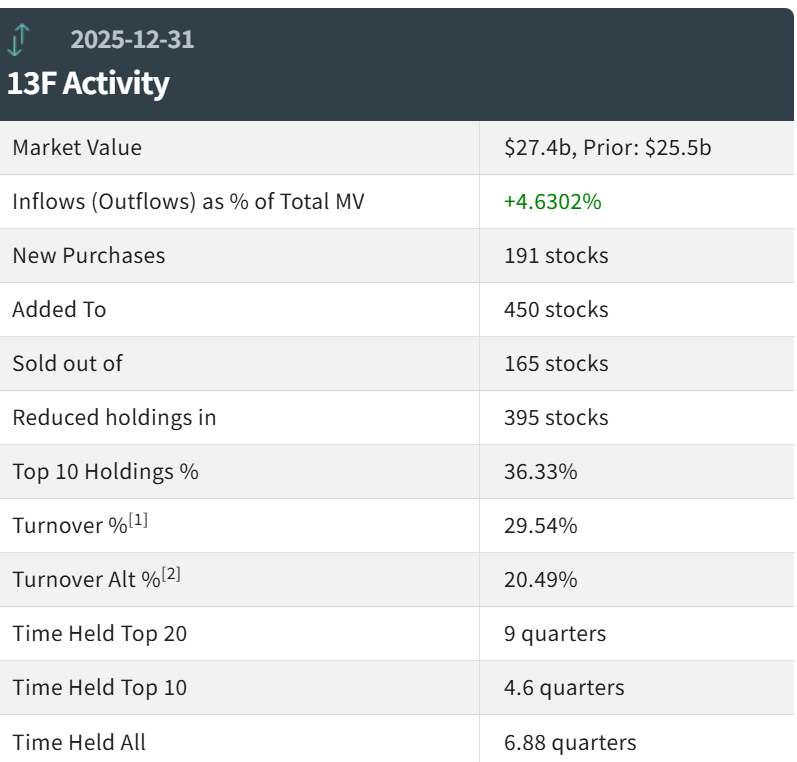
Task: Select the Top 10 Holdings % label
Action: (105, 472)
